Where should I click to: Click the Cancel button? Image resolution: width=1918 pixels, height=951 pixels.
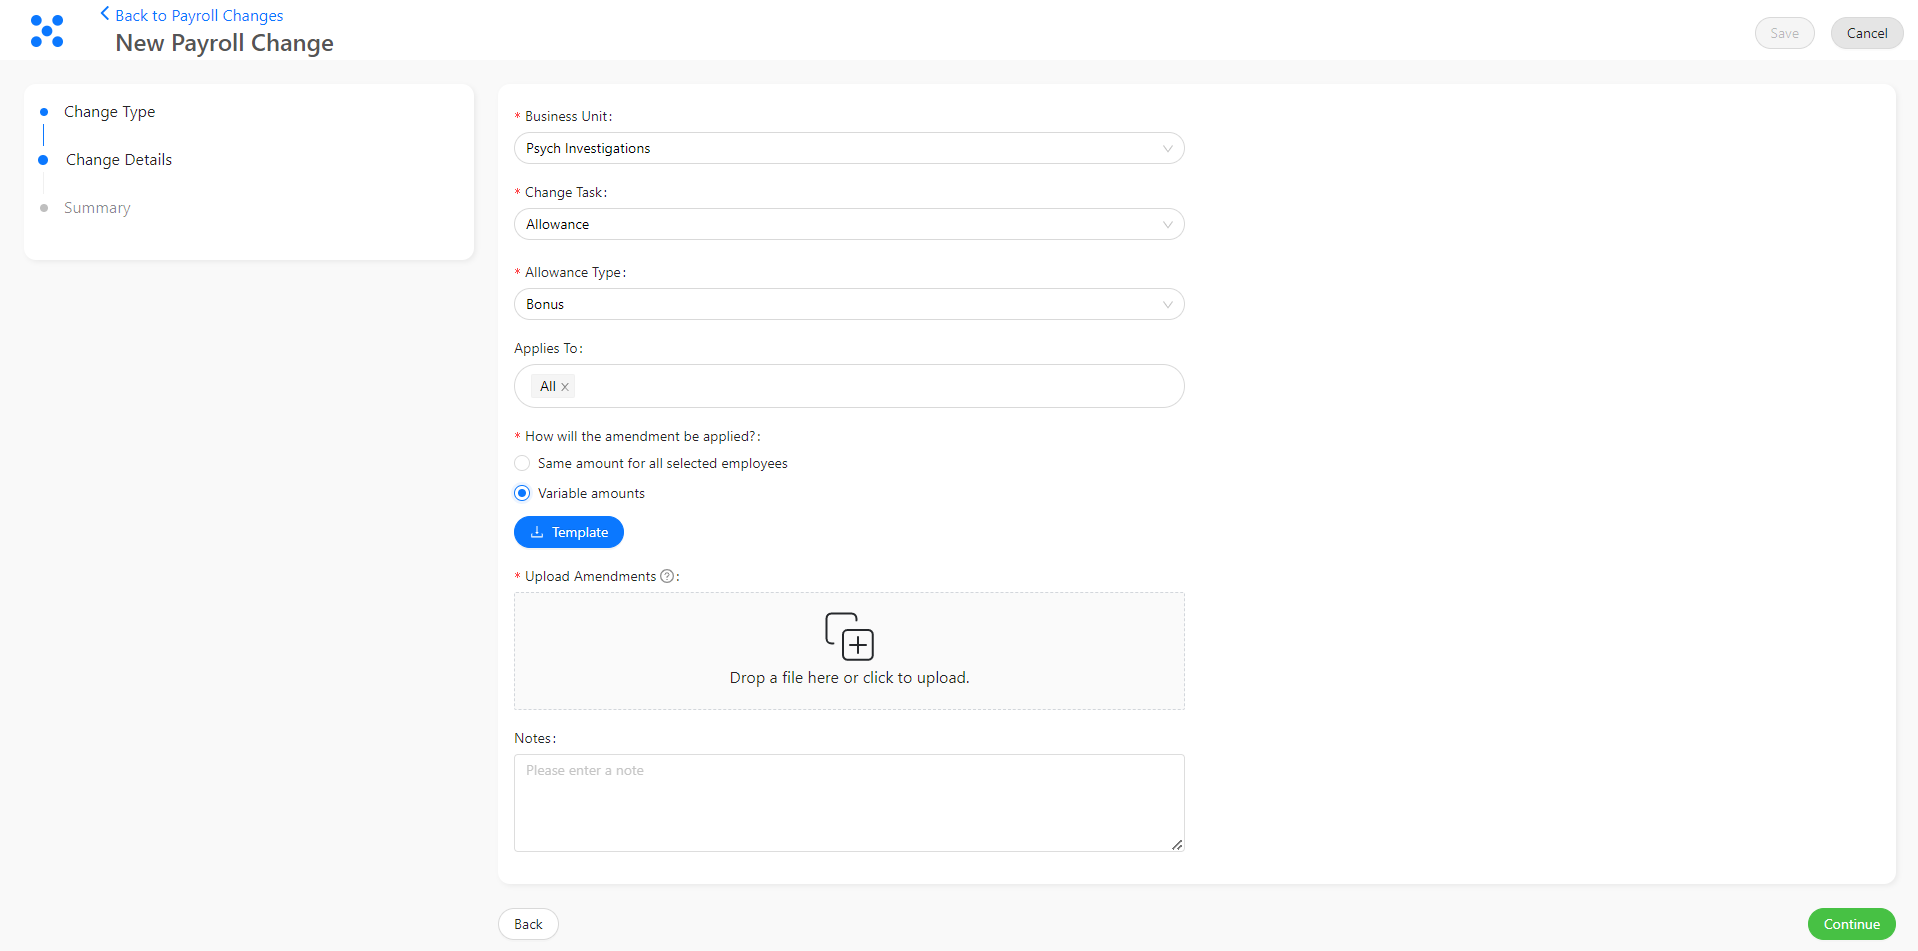(1866, 33)
